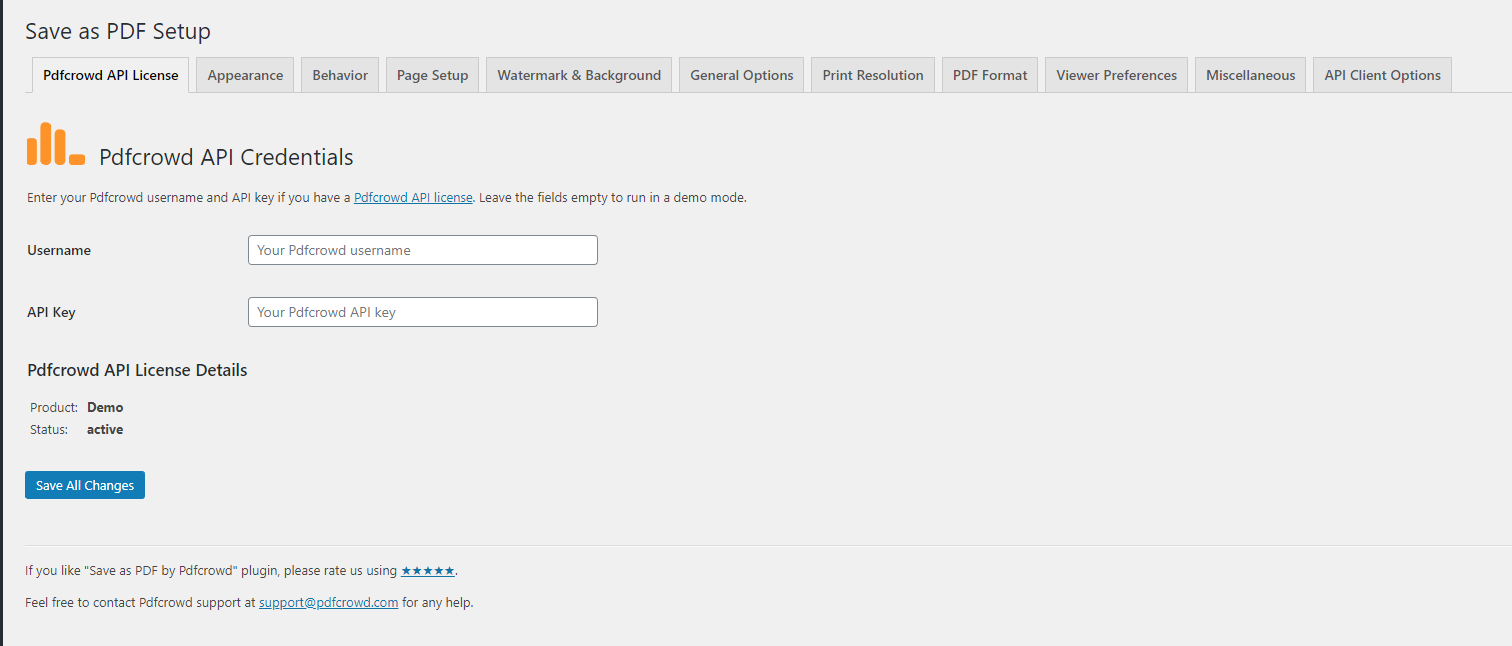Select the Watermark & Background tab
Viewport: 1512px width, 646px height.
click(x=579, y=75)
